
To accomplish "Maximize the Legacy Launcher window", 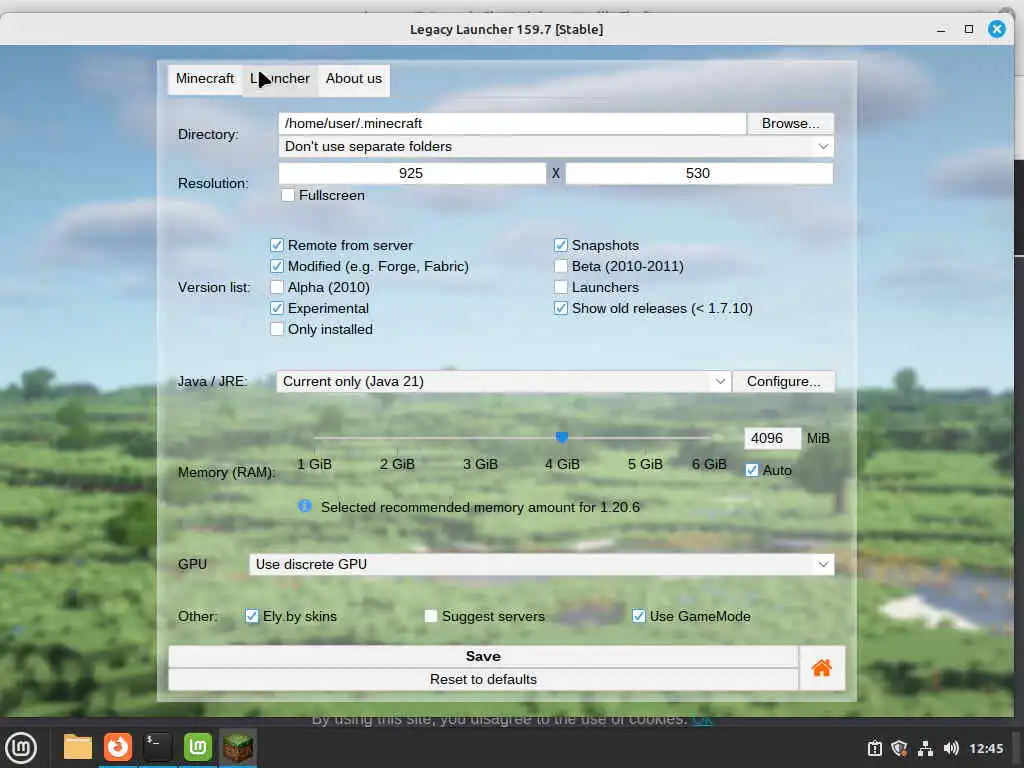I will pos(969,29).
